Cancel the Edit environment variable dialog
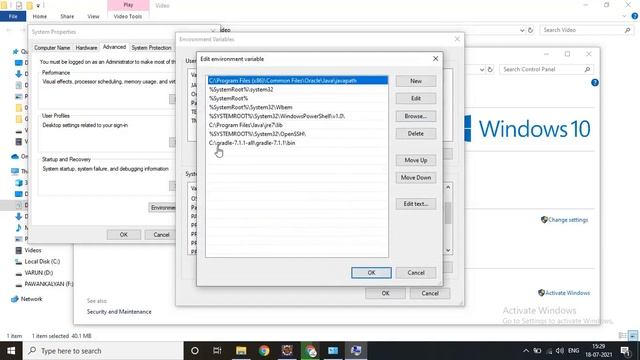The image size is (640, 360). (x=416, y=273)
